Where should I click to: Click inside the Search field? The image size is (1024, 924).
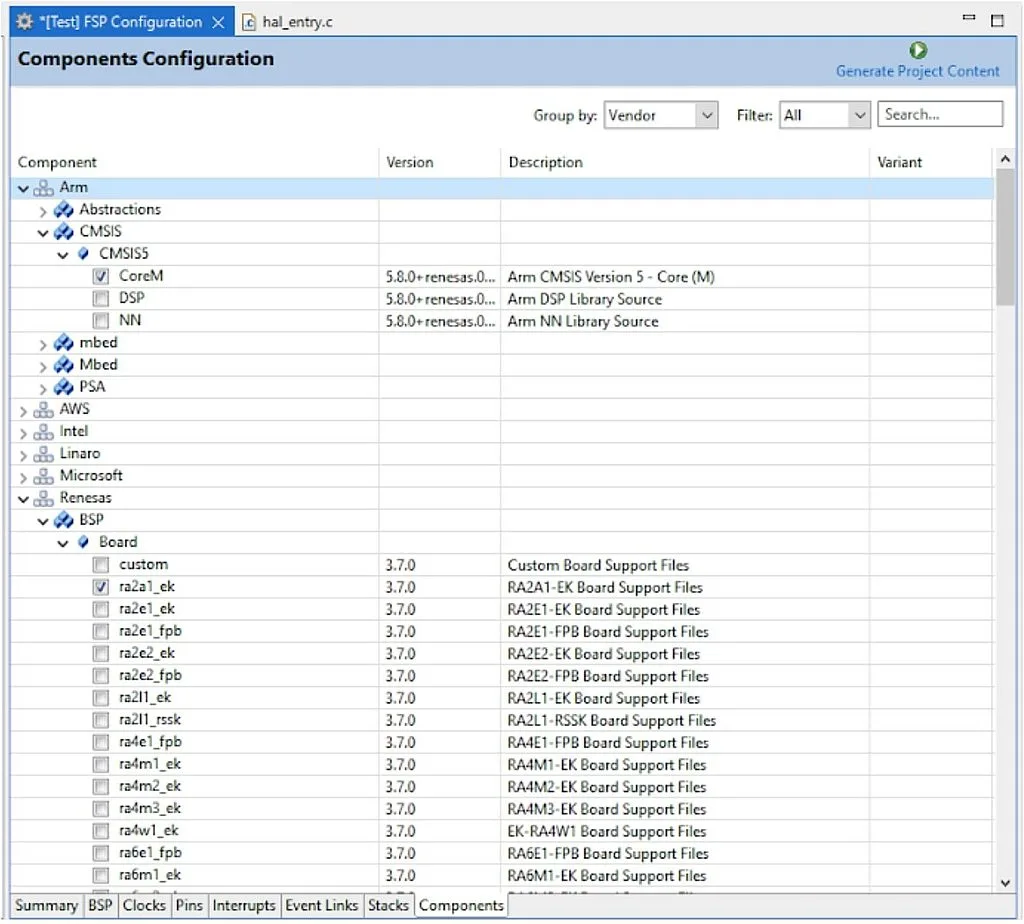coord(940,113)
